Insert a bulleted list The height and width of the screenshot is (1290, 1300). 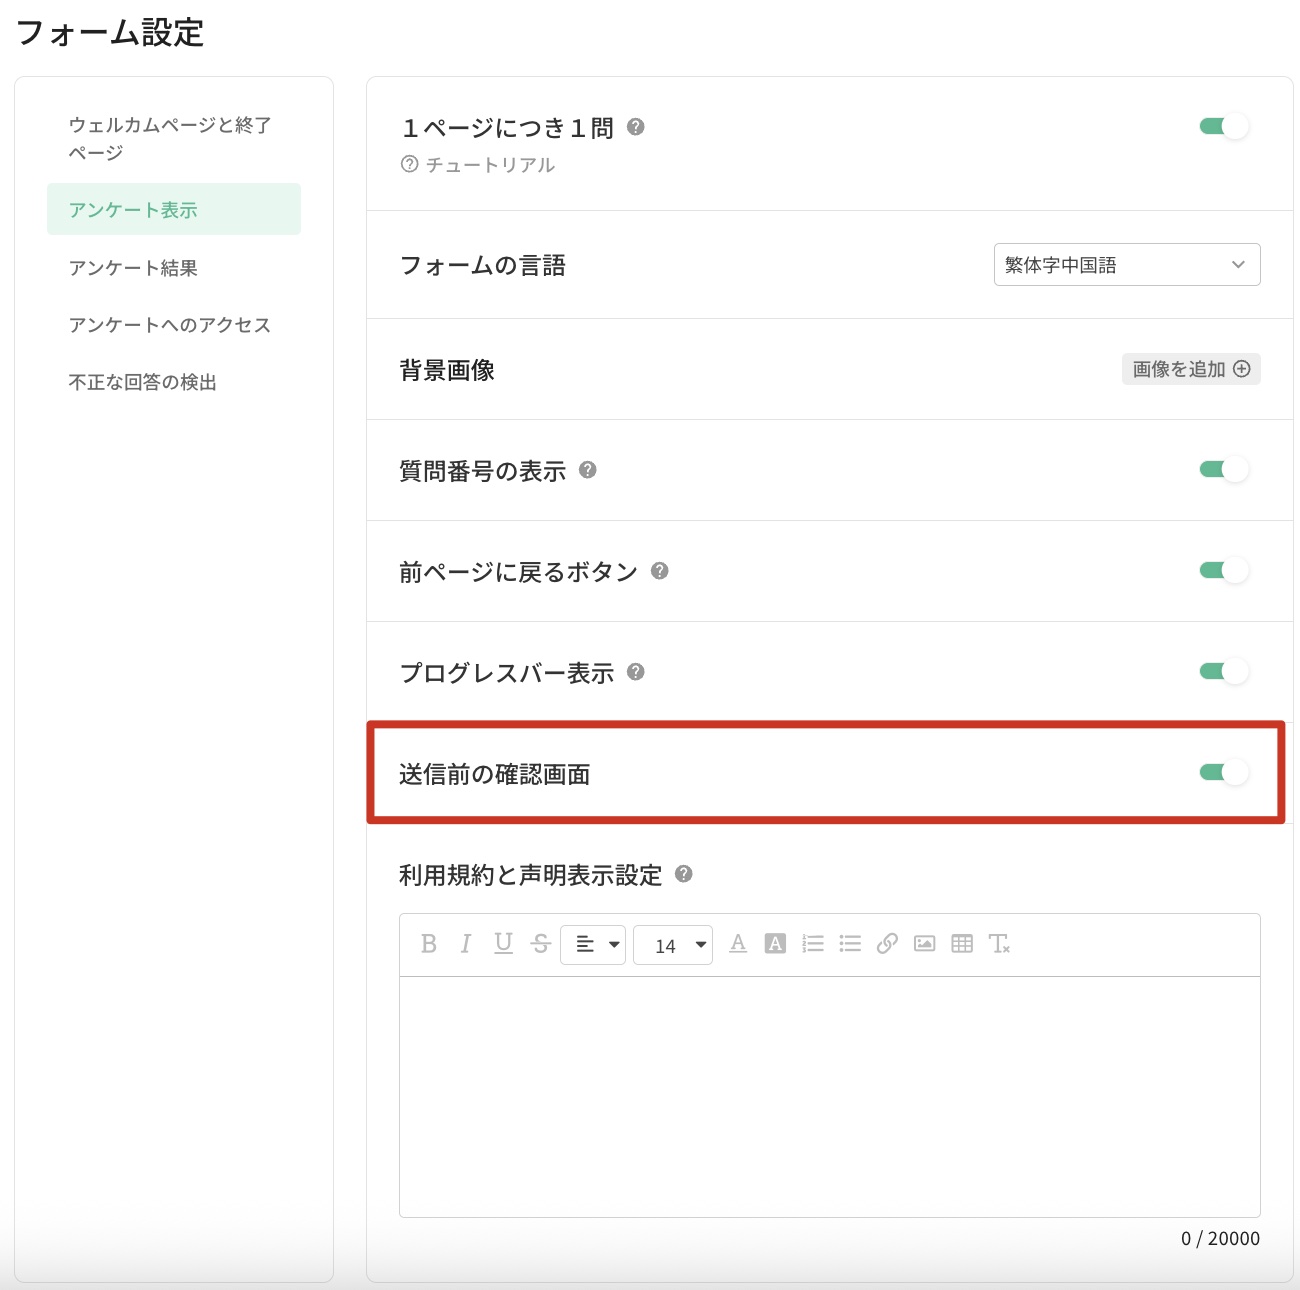[x=850, y=943]
